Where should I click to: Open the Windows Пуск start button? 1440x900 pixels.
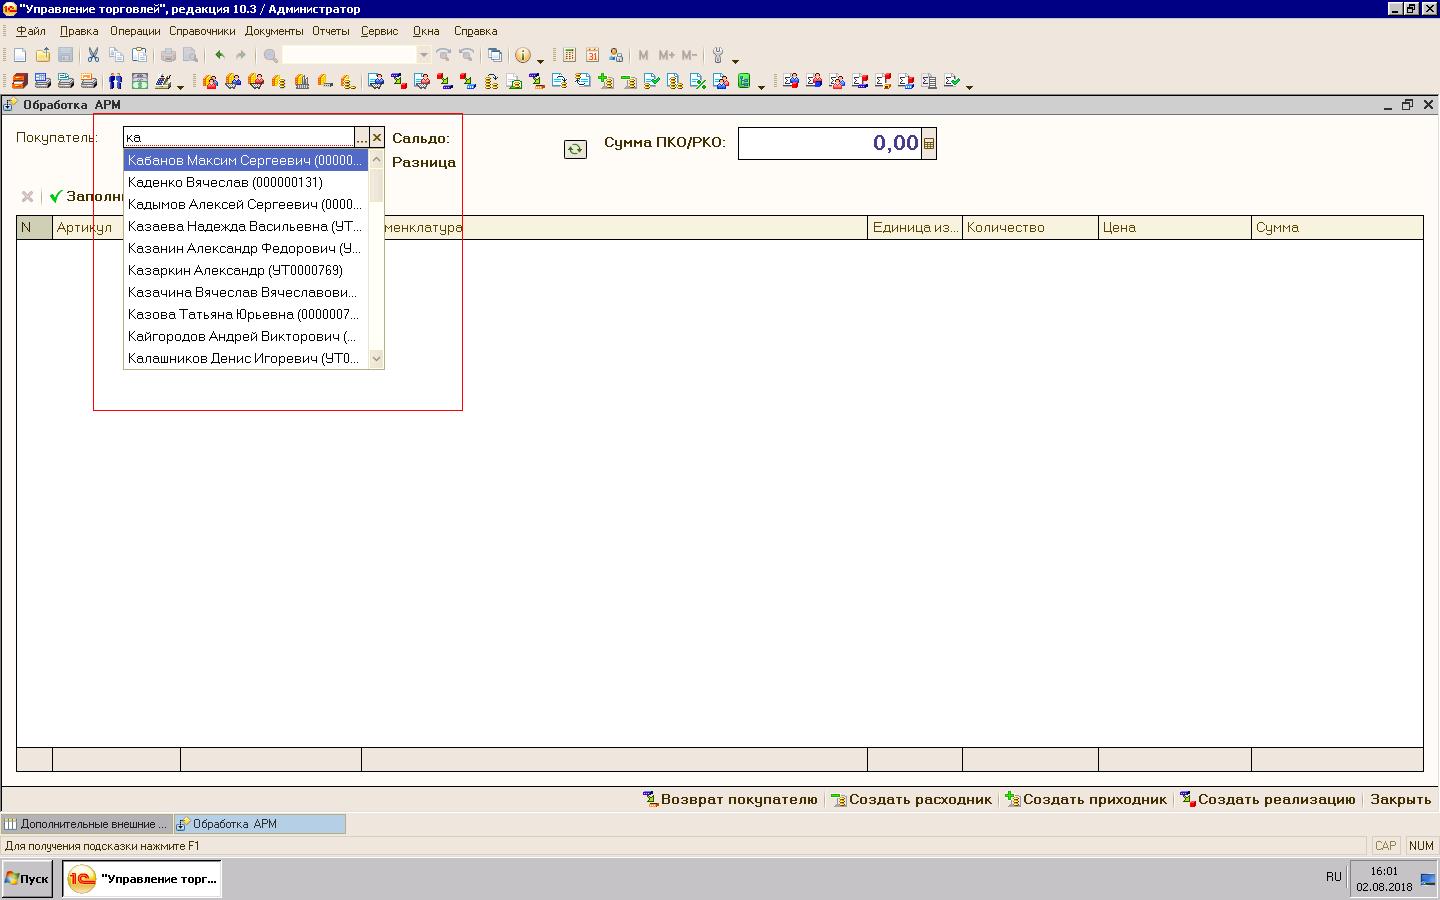(x=27, y=878)
